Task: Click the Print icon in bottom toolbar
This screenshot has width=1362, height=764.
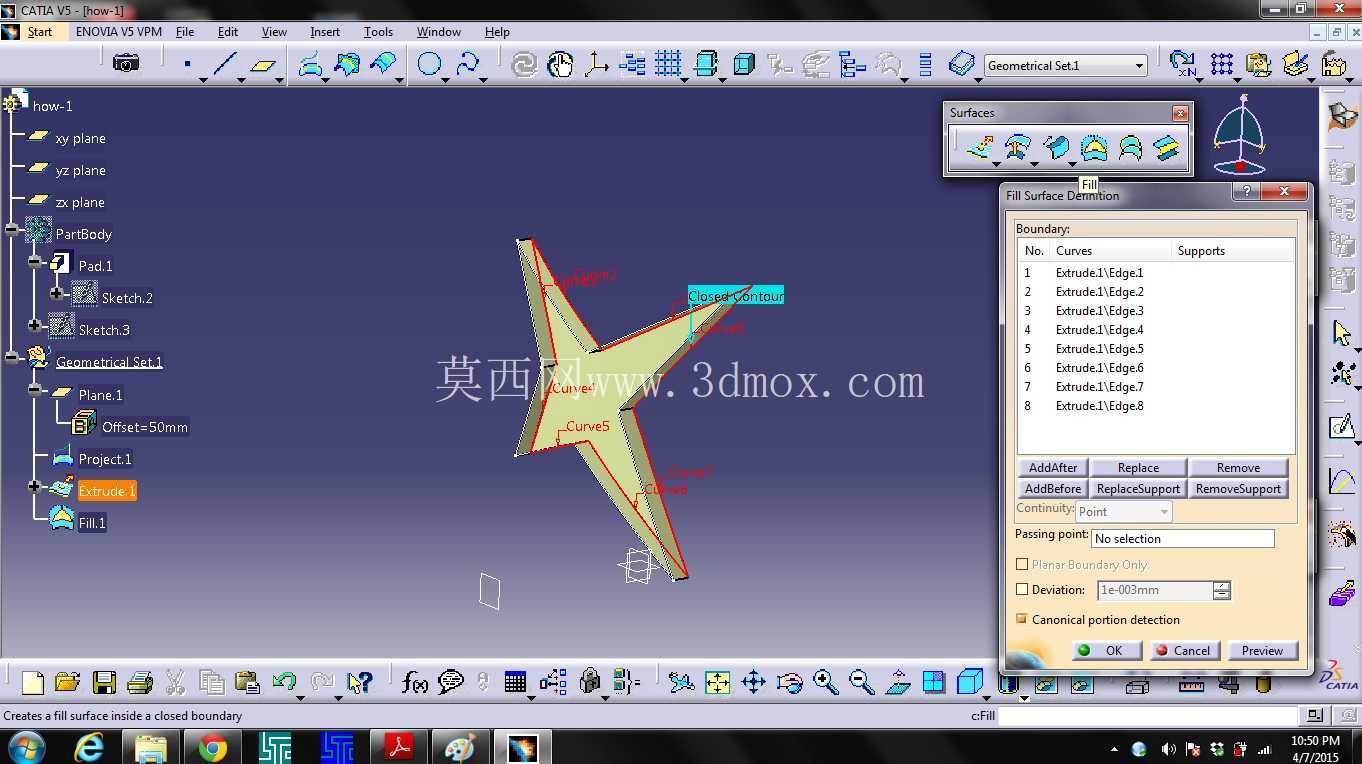Action: (x=140, y=683)
